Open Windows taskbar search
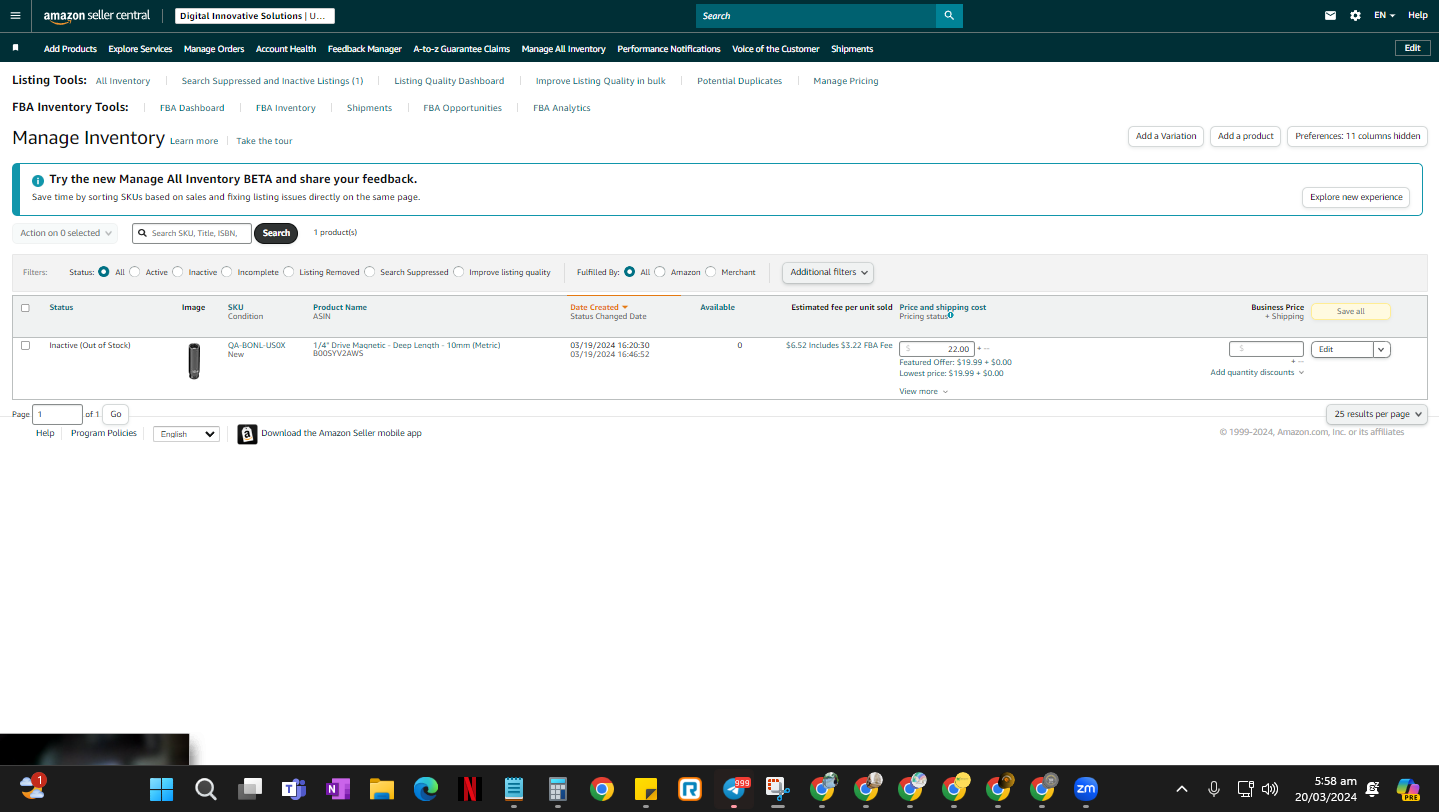The height and width of the screenshot is (812, 1439). pyautogui.click(x=205, y=789)
